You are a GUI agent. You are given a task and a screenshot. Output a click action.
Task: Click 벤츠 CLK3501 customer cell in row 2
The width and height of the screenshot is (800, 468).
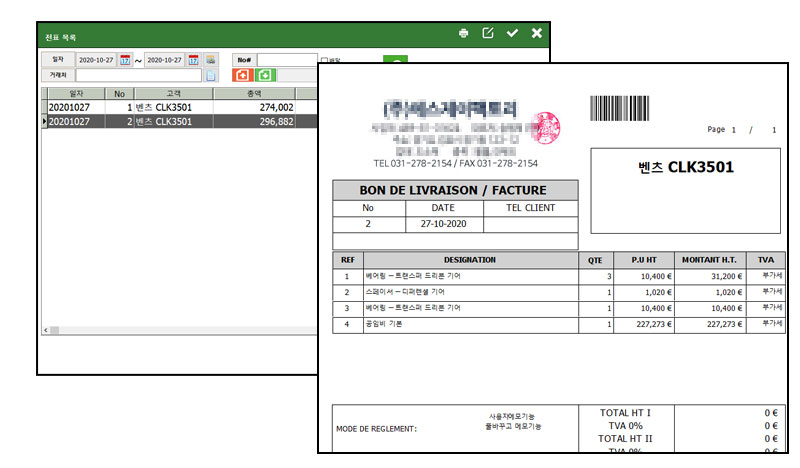point(173,121)
